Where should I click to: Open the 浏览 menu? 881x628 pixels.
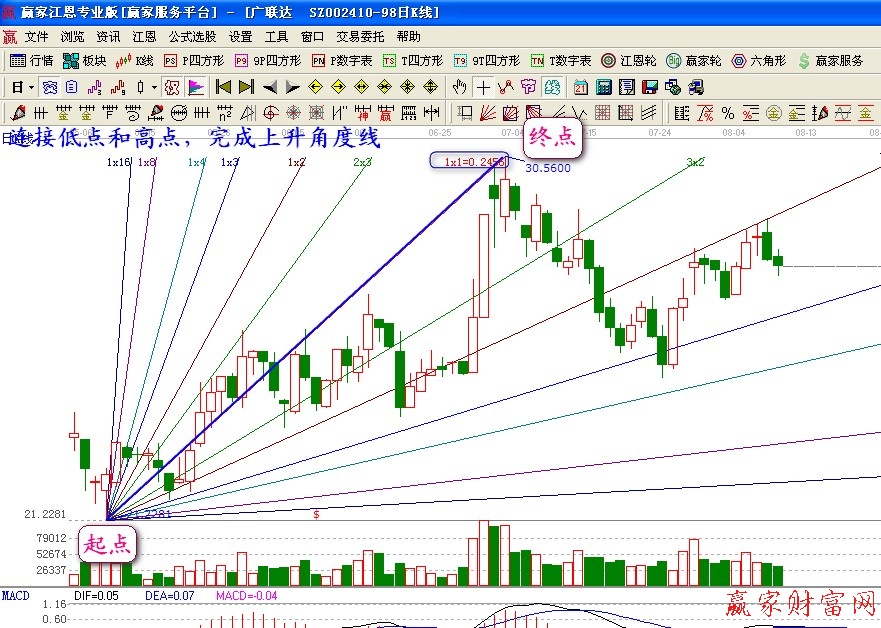click(72, 37)
